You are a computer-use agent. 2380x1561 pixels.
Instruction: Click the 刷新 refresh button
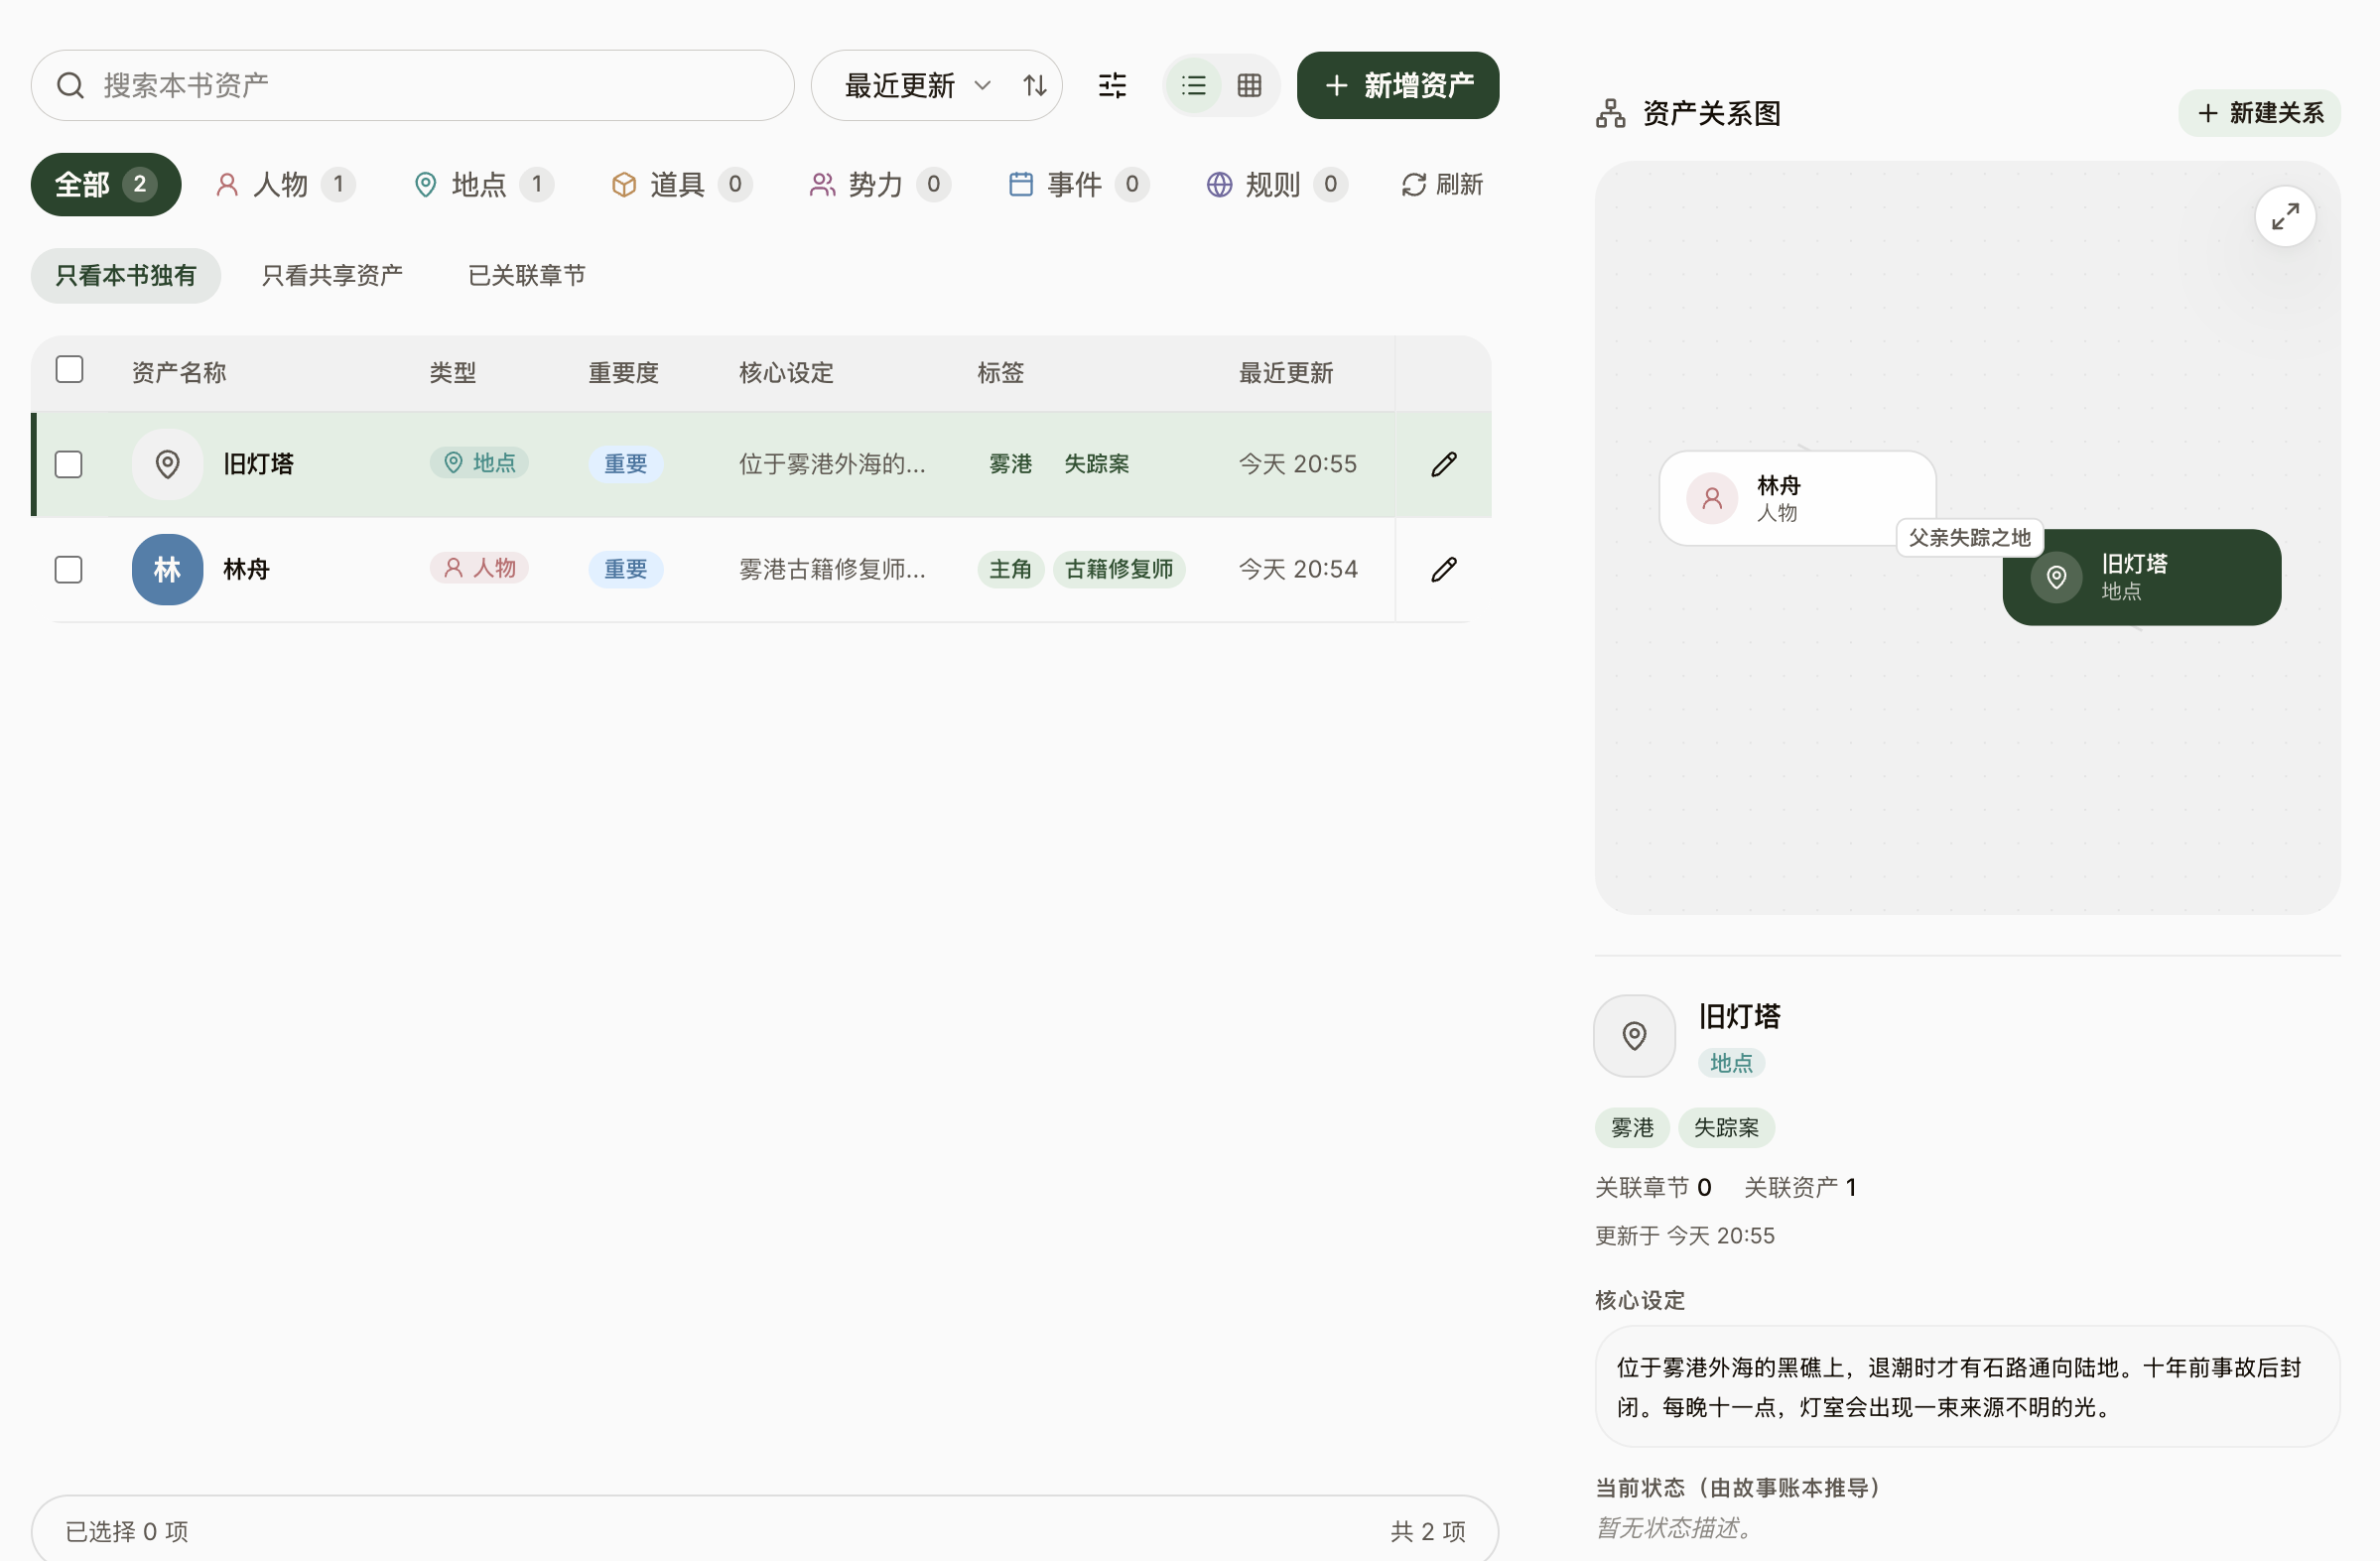(x=1441, y=185)
